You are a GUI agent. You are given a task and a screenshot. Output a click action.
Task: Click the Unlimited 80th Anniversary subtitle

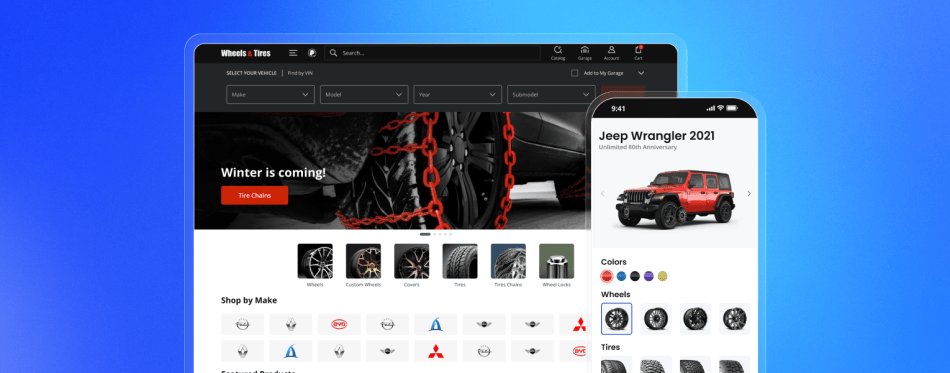click(x=637, y=147)
